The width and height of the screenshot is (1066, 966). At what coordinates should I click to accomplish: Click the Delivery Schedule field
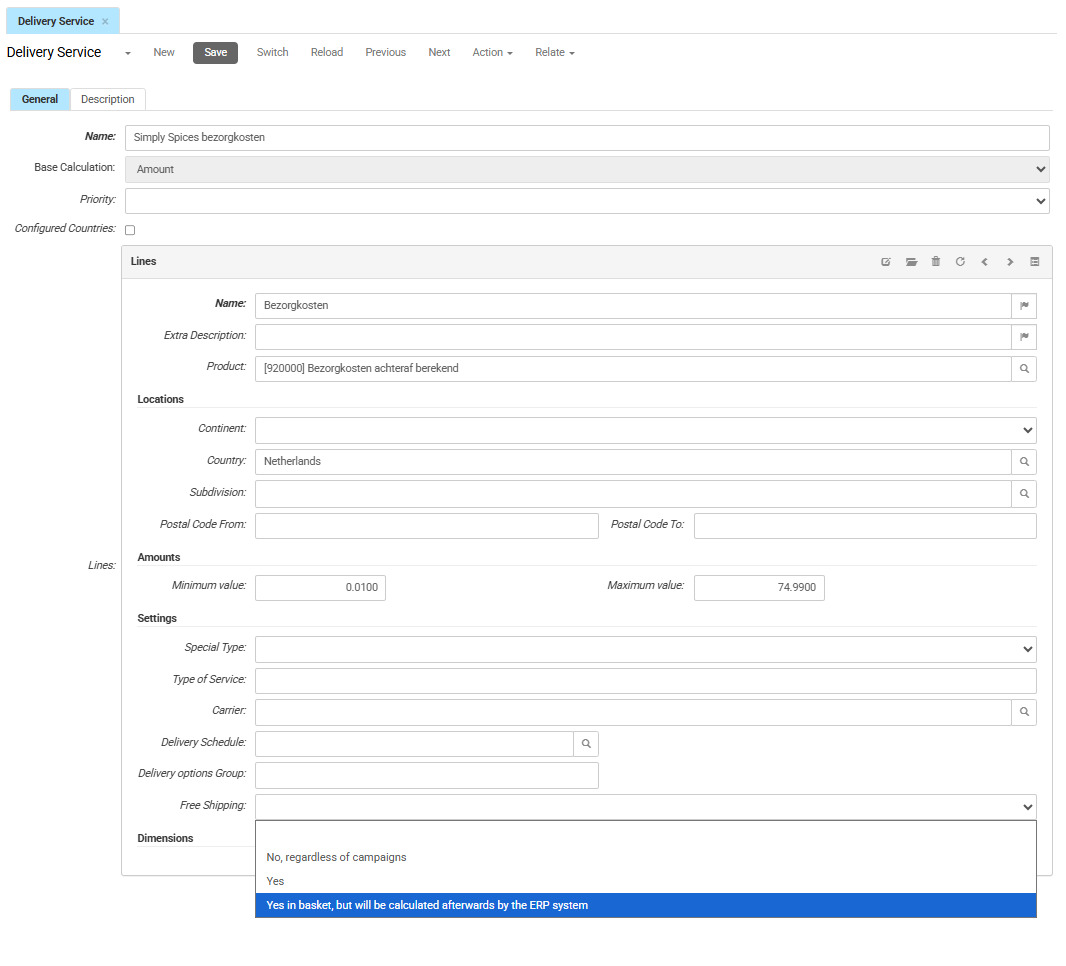(414, 744)
